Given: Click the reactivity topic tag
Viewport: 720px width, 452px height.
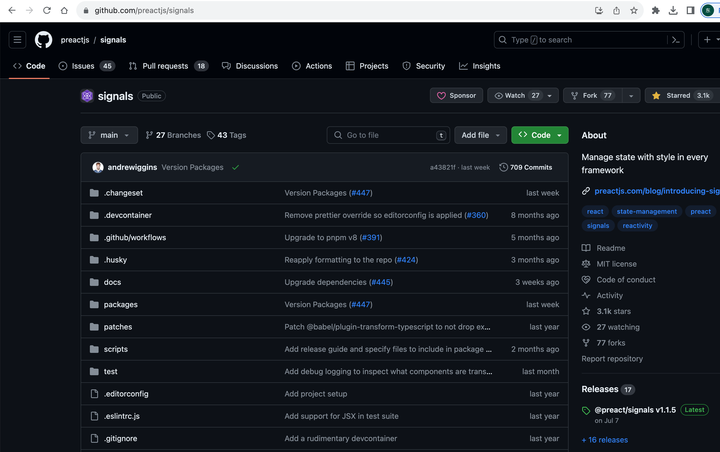Looking at the screenshot, I should pos(637,226).
